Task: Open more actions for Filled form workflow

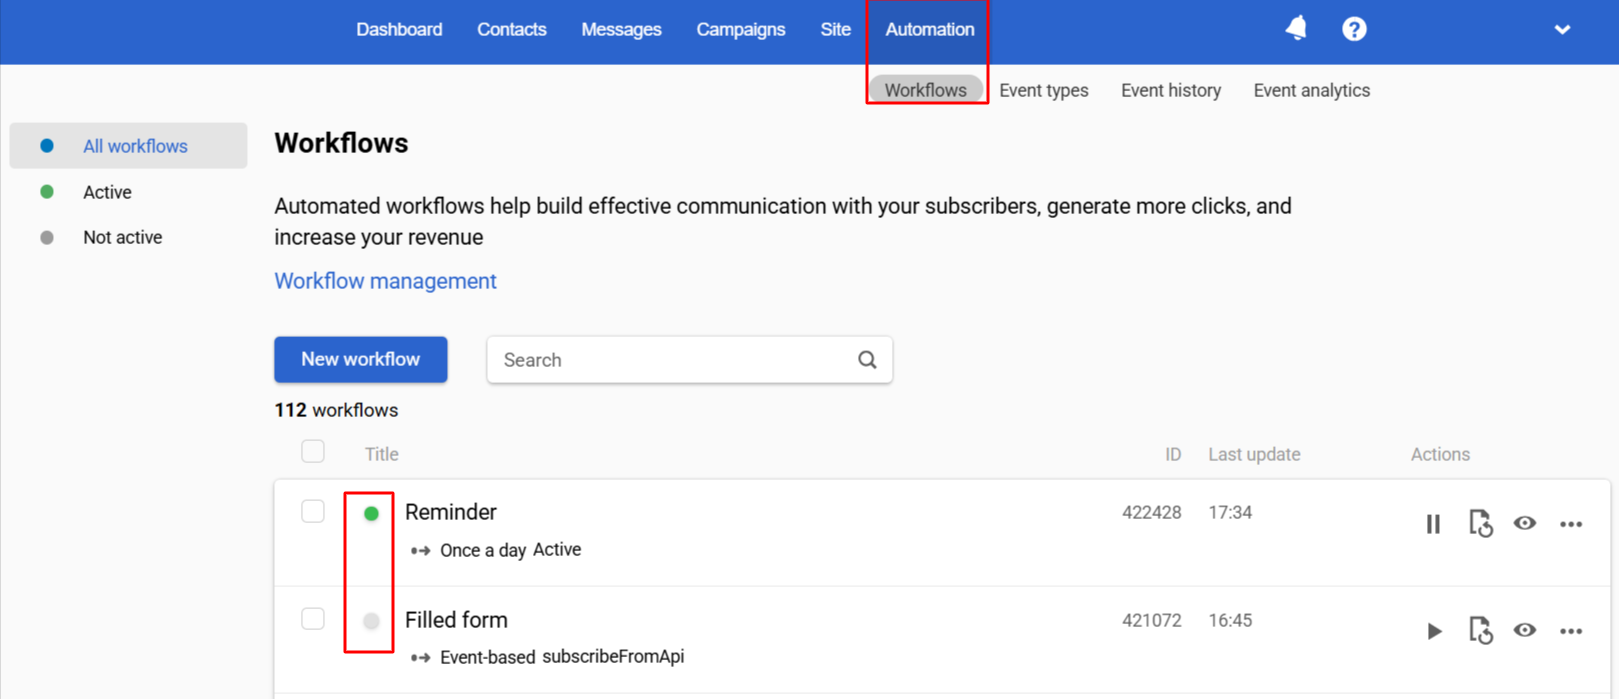Action: 1571,631
